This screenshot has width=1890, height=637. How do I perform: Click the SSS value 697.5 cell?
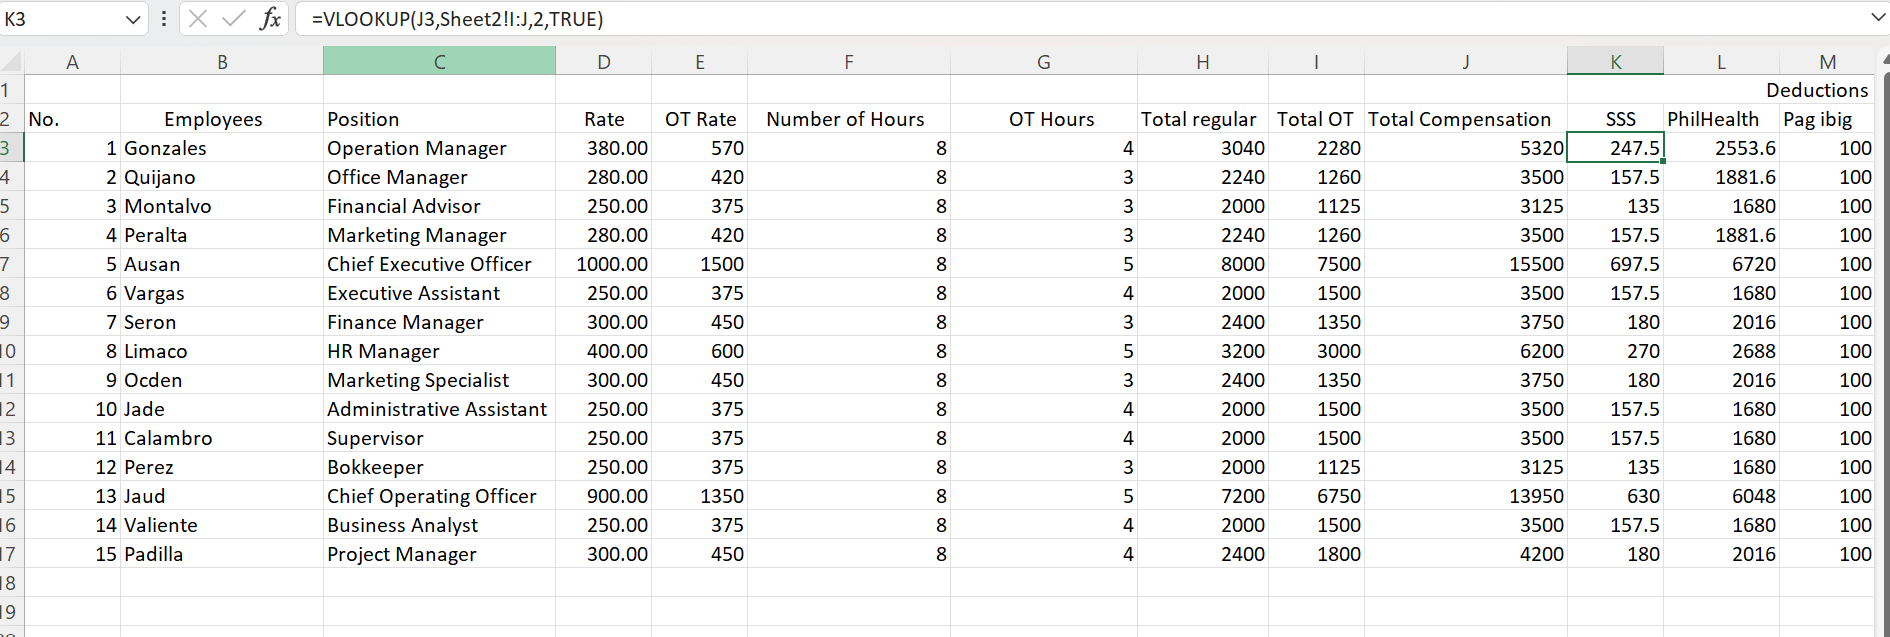point(1615,264)
